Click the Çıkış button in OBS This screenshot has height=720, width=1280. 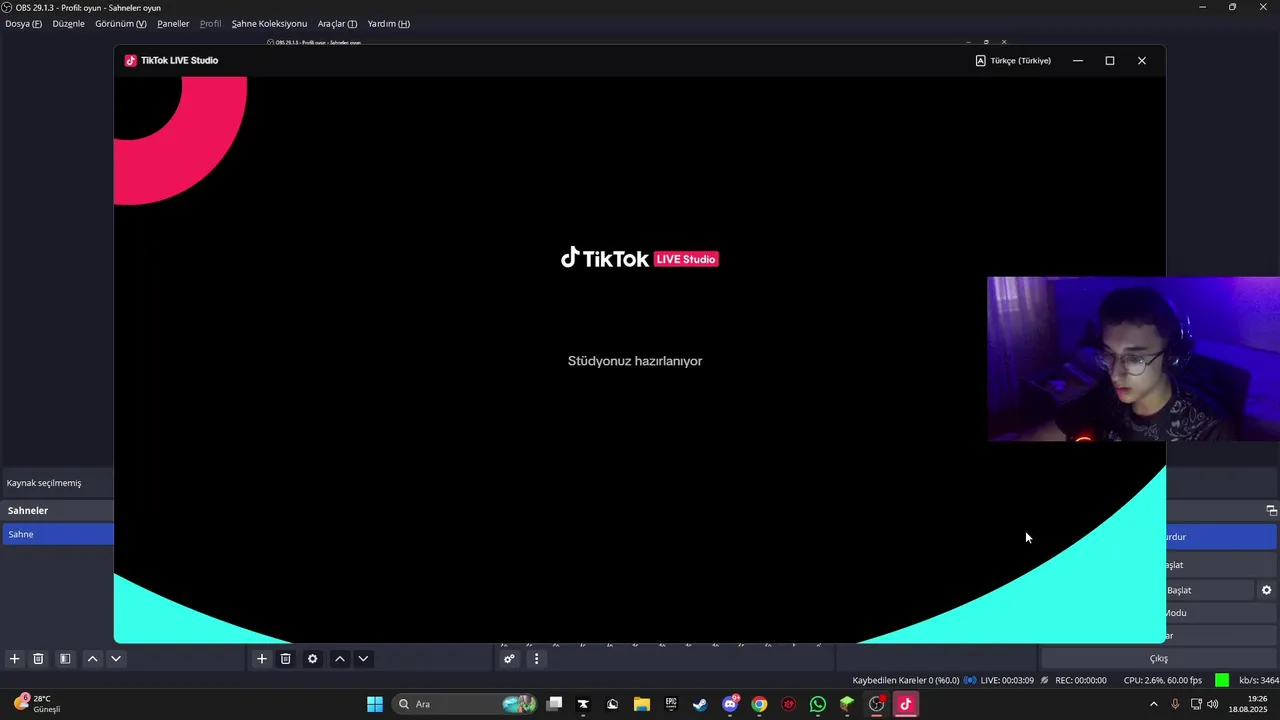pyautogui.click(x=1158, y=659)
